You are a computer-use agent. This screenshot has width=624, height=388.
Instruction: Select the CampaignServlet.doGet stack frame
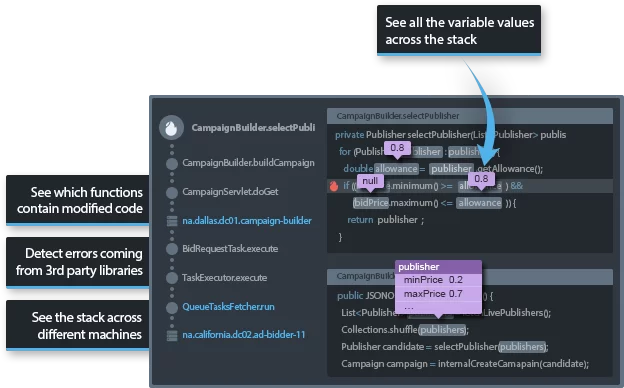point(230,191)
